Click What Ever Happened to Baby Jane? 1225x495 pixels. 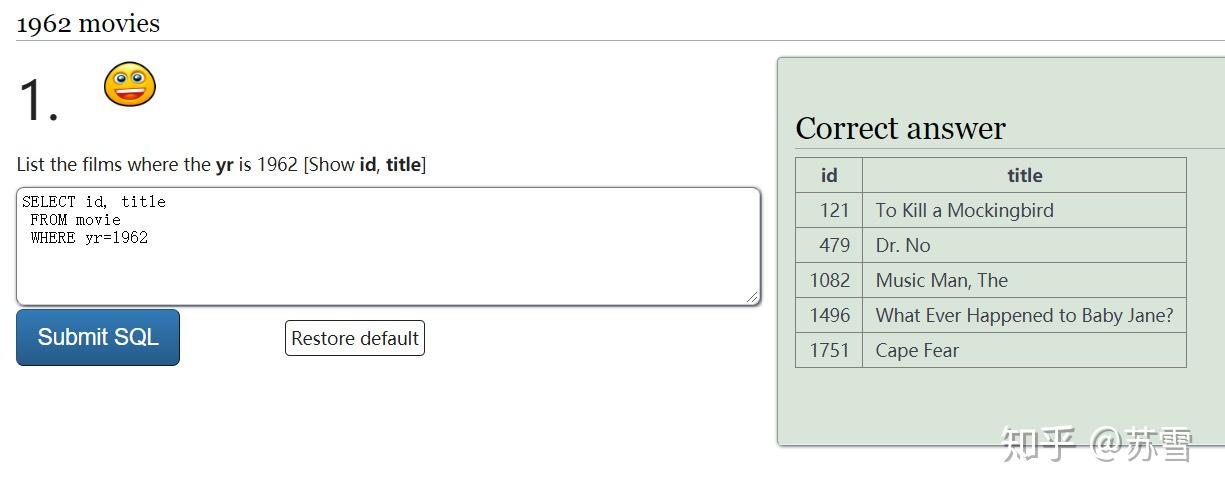click(1024, 315)
